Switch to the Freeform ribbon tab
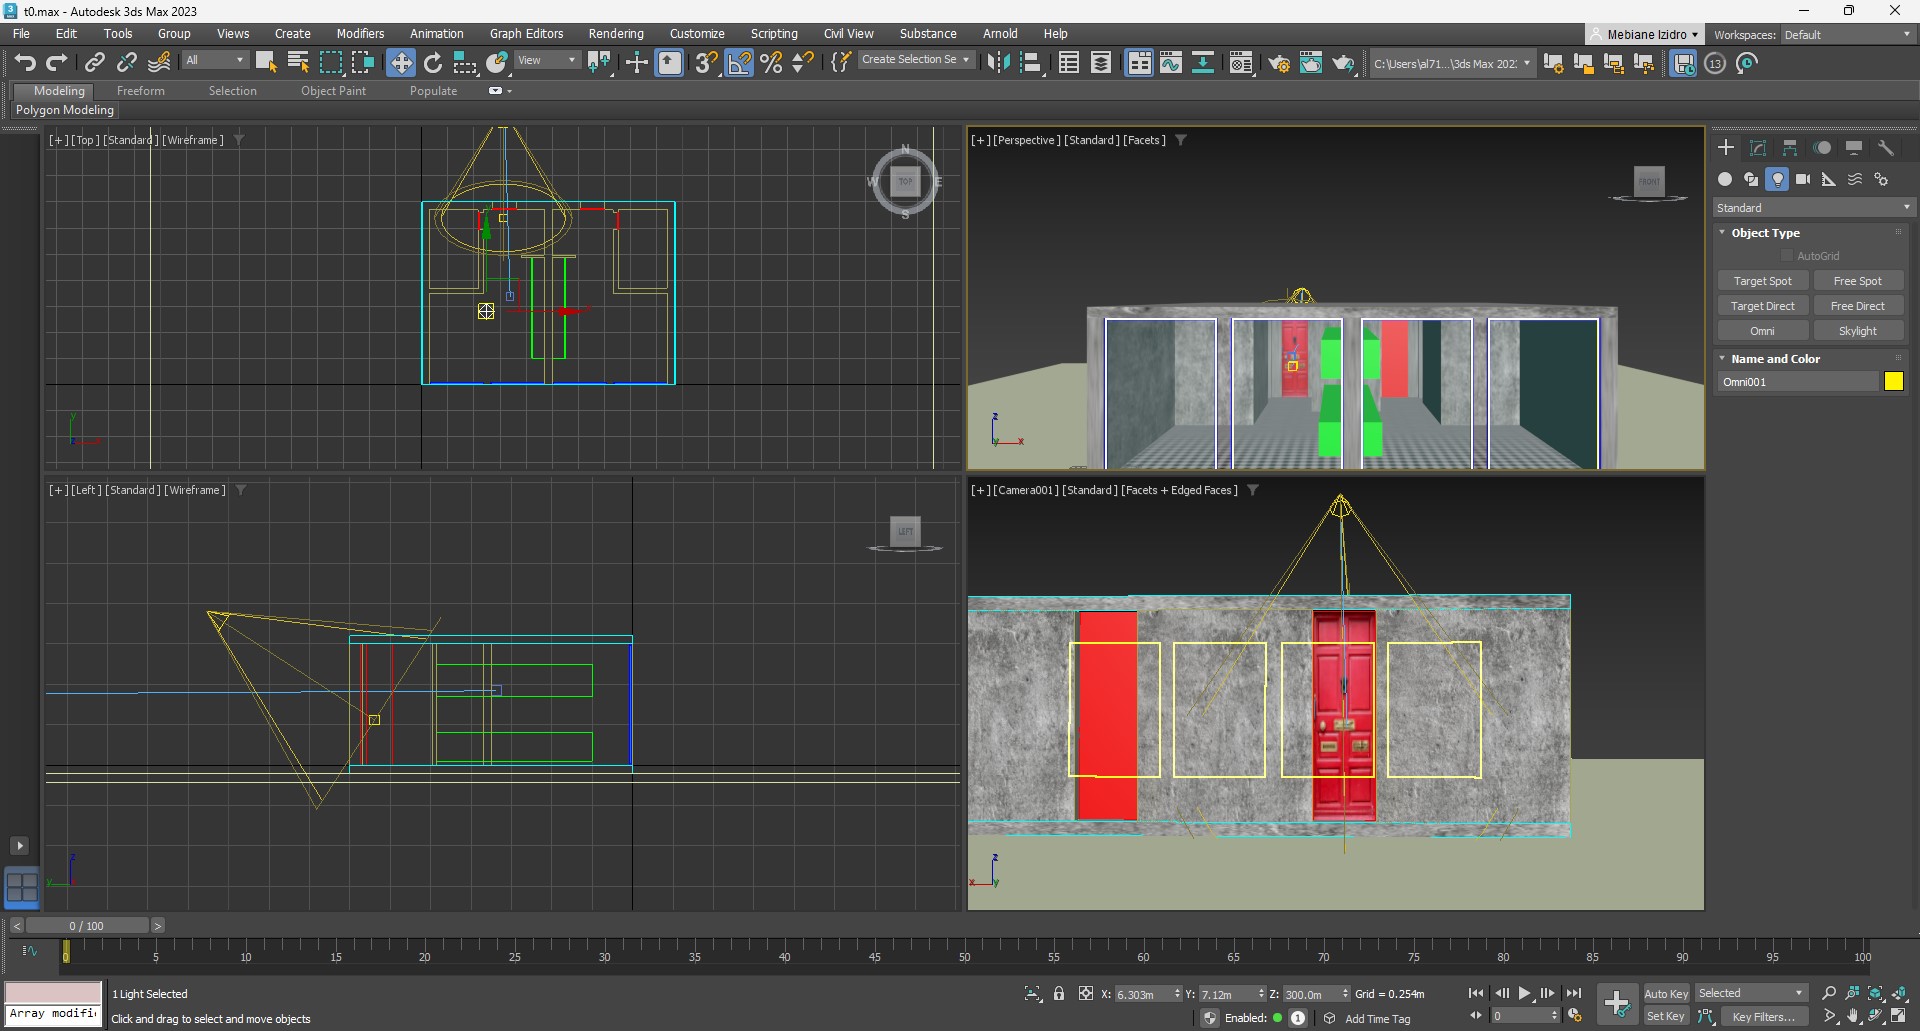Viewport: 1920px width, 1031px height. [140, 91]
